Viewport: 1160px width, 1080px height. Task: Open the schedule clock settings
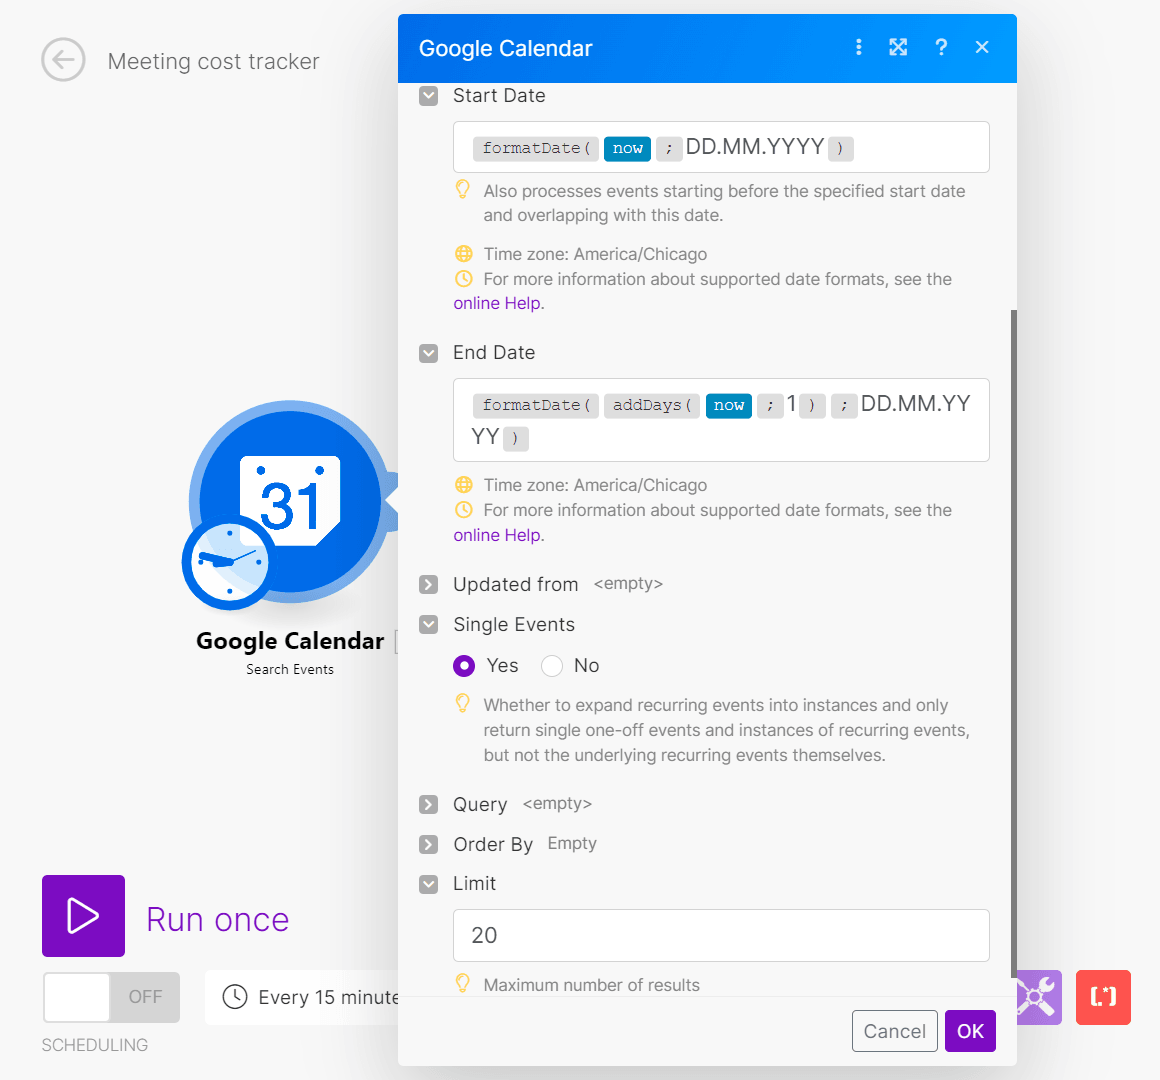235,997
